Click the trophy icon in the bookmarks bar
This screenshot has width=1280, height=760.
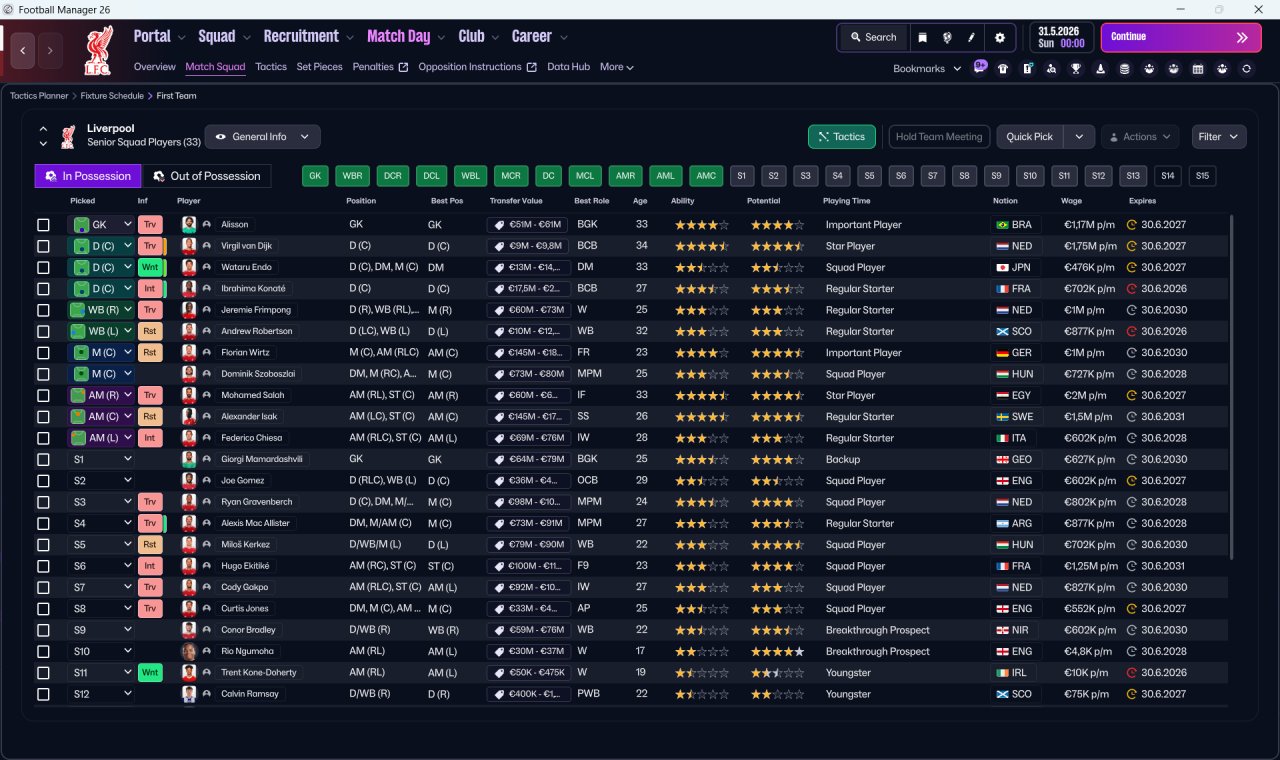point(1076,69)
